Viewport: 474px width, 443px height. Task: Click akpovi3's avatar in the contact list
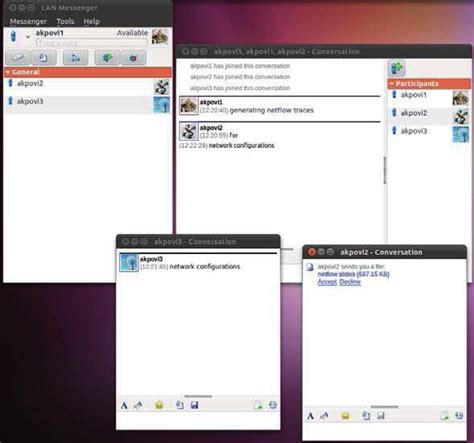tap(162, 105)
